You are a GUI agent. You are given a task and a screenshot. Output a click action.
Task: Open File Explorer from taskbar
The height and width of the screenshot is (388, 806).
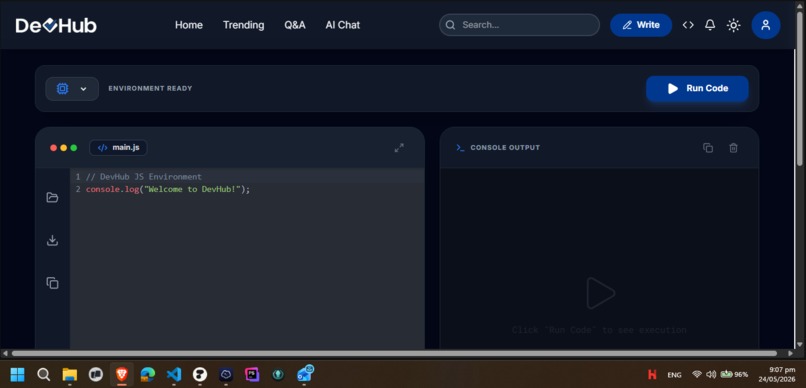pos(69,375)
